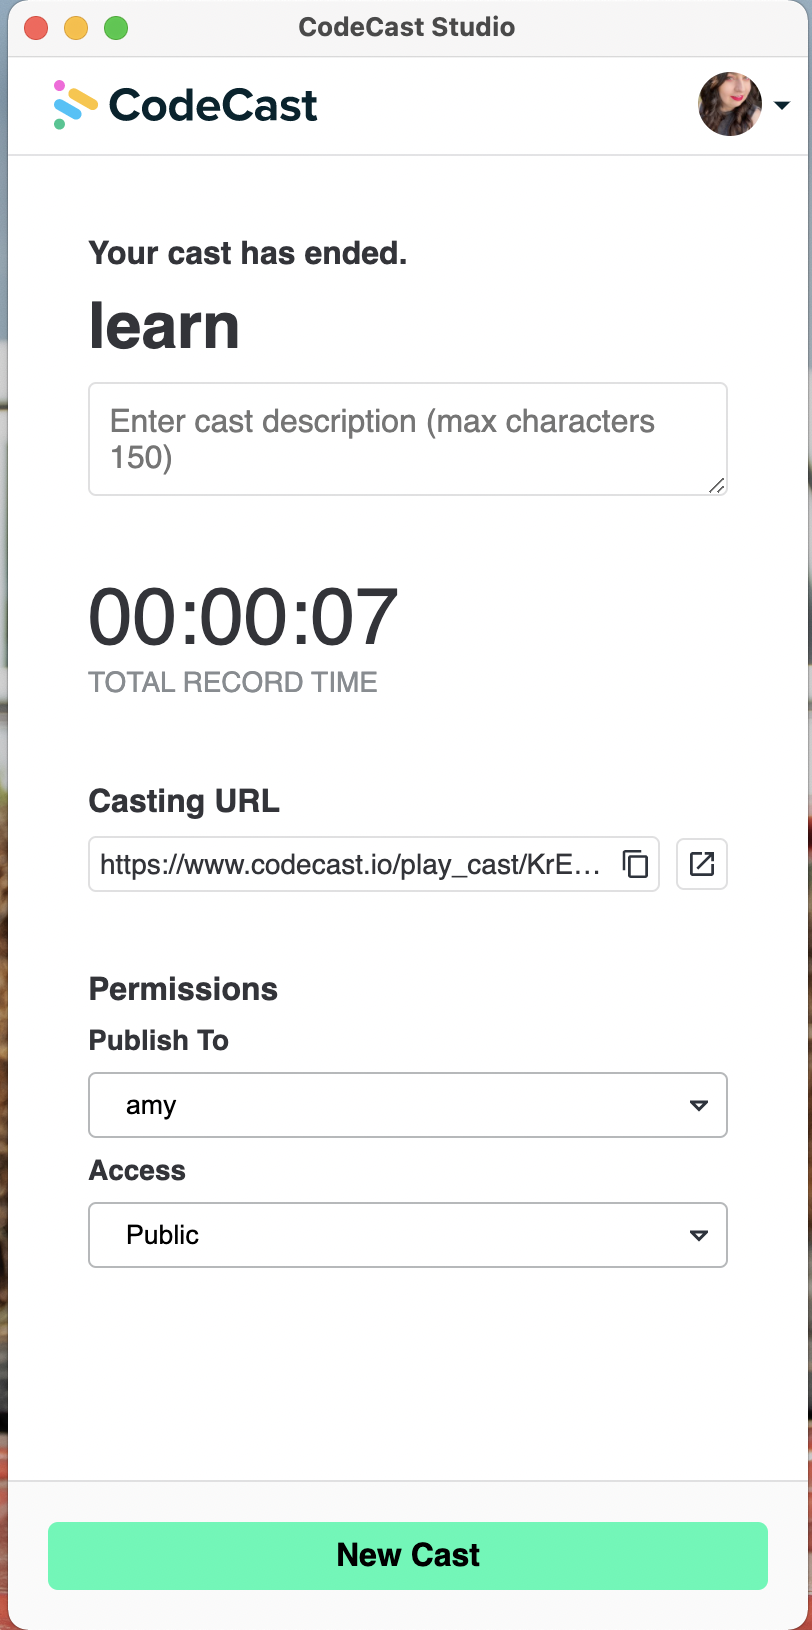812x1630 pixels.
Task: Click the CodeCast logo
Action: 185,105
